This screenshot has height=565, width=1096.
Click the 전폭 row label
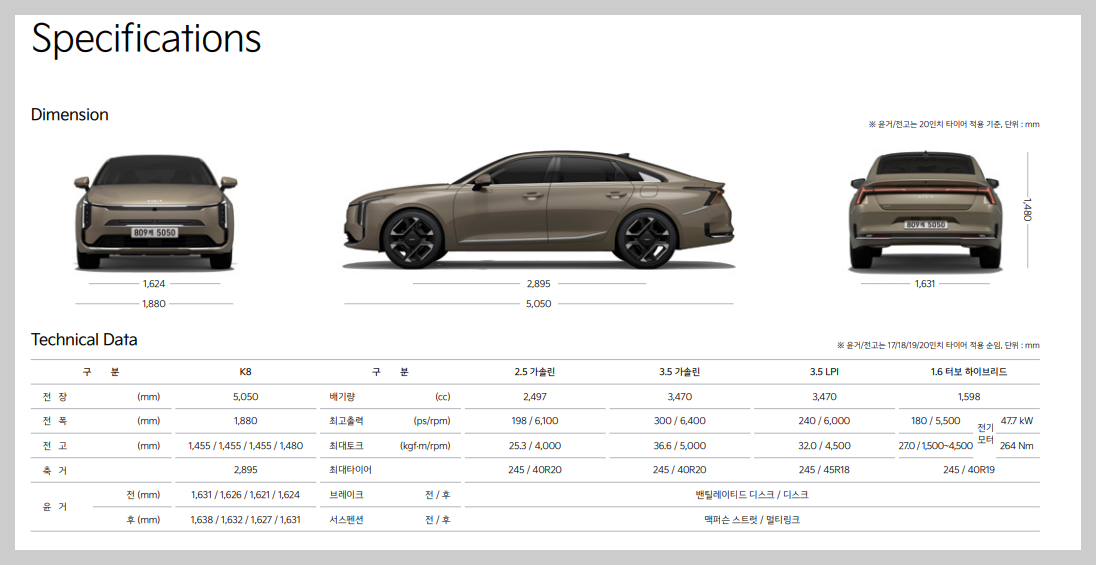click(55, 421)
